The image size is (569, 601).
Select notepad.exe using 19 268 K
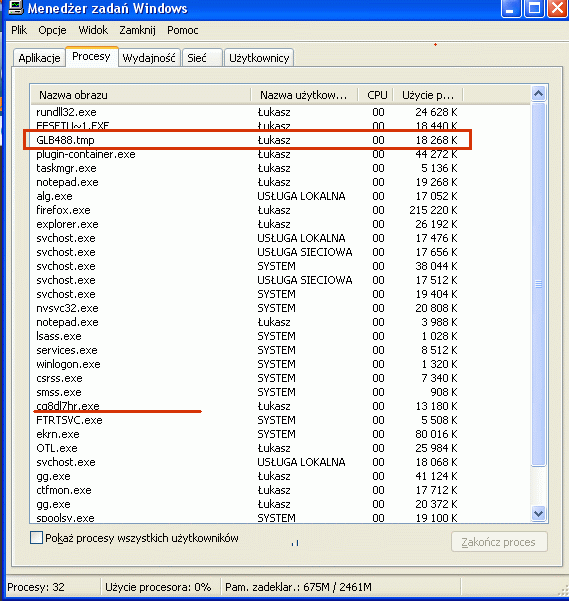pyautogui.click(x=246, y=182)
